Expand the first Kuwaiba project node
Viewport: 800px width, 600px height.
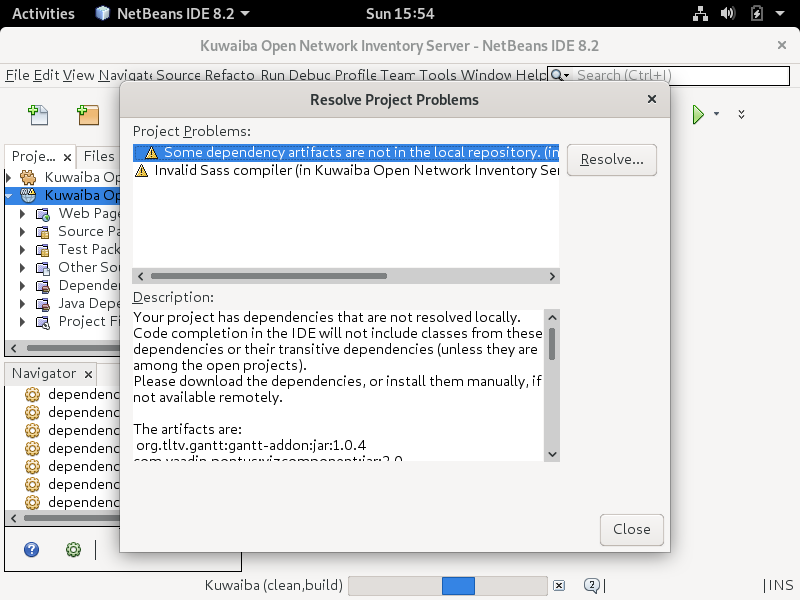tap(9, 178)
